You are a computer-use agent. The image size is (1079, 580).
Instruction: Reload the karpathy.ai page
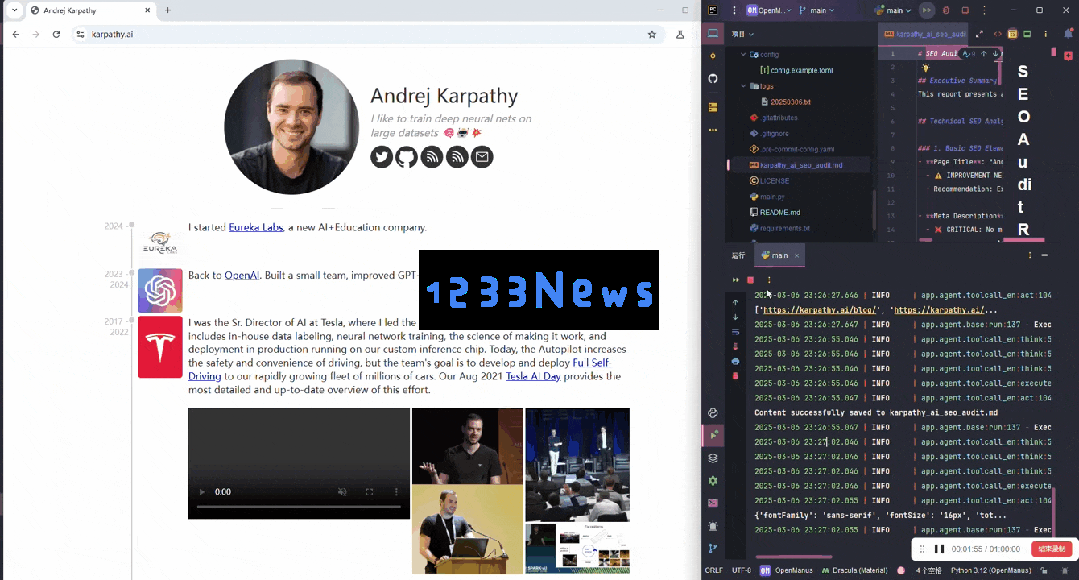click(x=56, y=34)
